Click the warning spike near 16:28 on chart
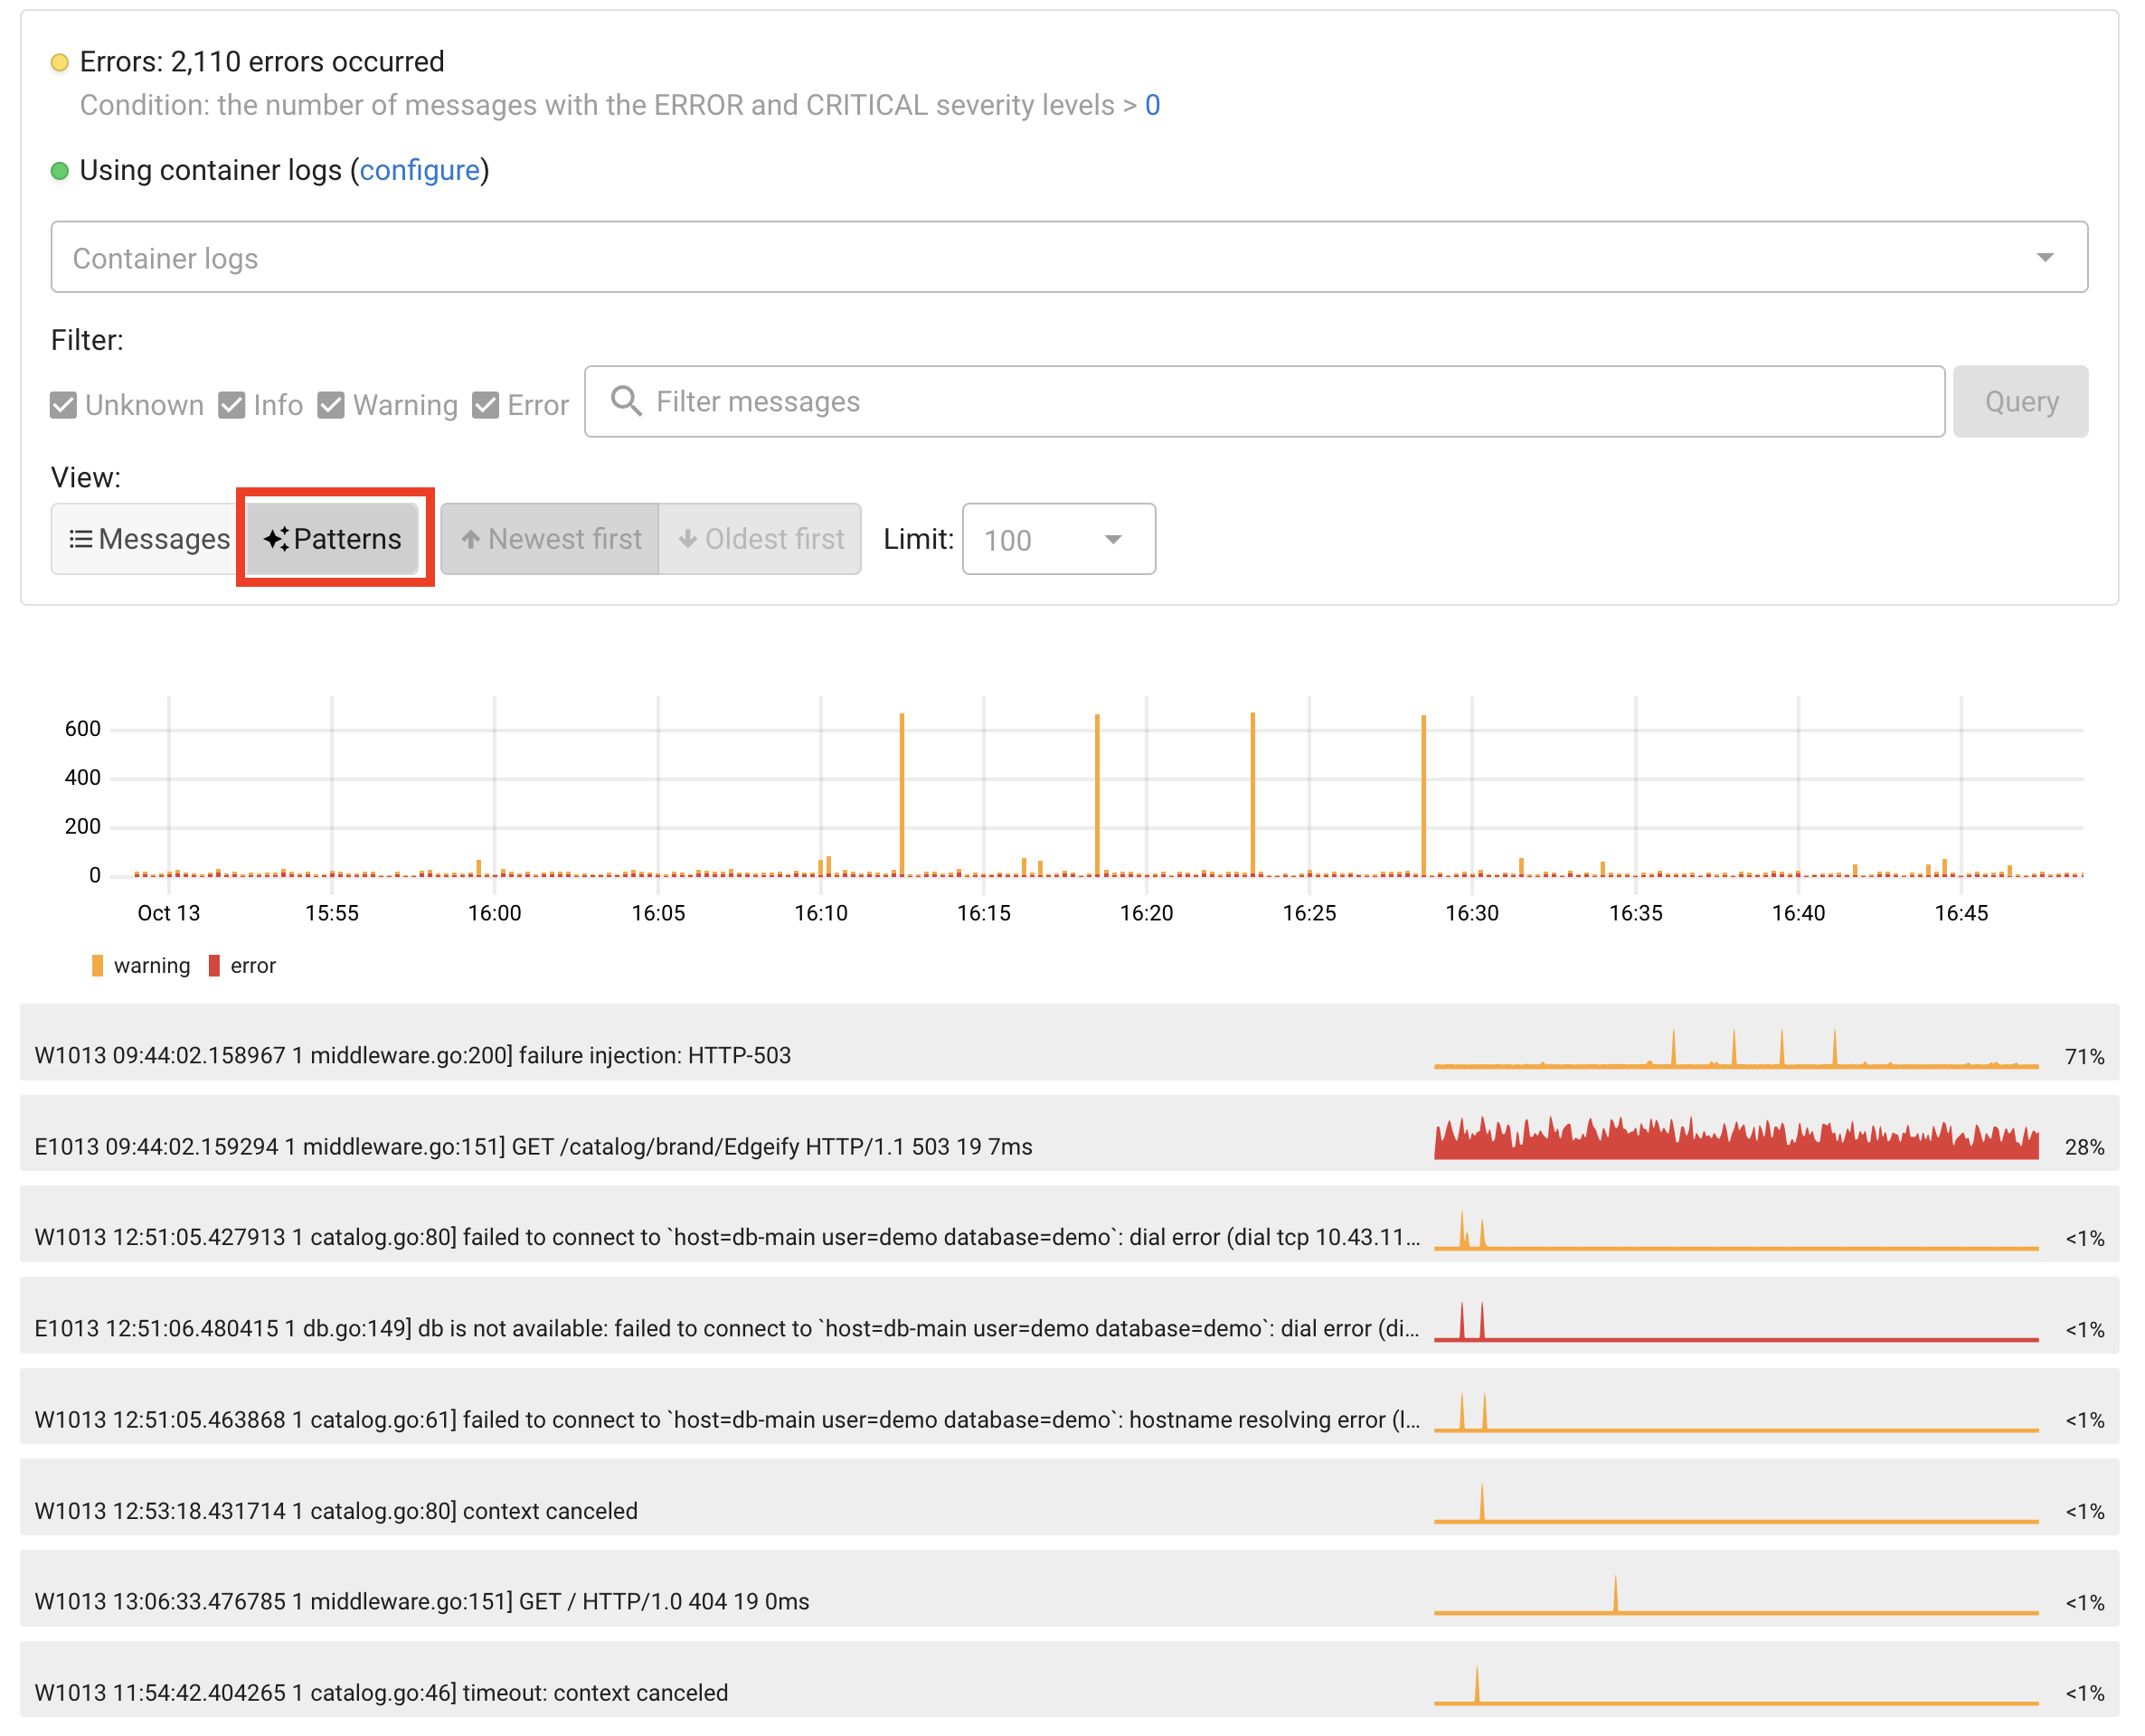Viewport: 2145px width, 1736px height. [1423, 795]
